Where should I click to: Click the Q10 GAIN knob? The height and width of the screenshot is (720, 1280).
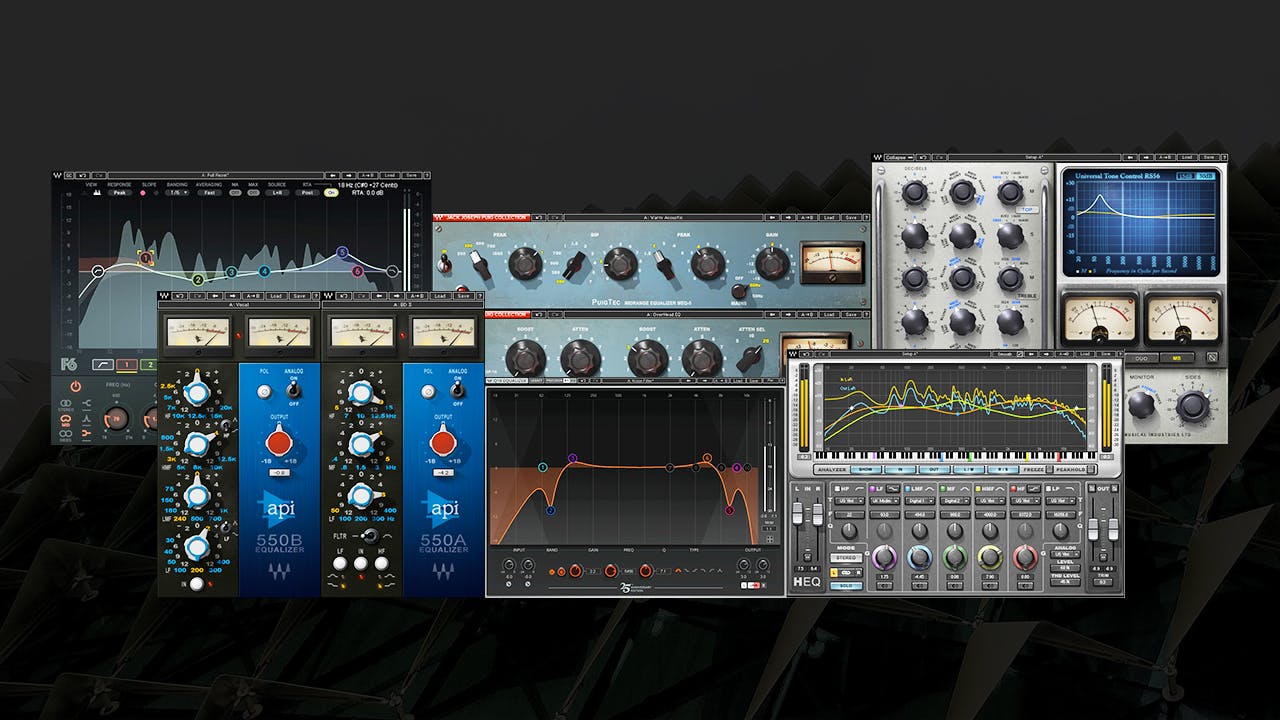pyautogui.click(x=575, y=571)
